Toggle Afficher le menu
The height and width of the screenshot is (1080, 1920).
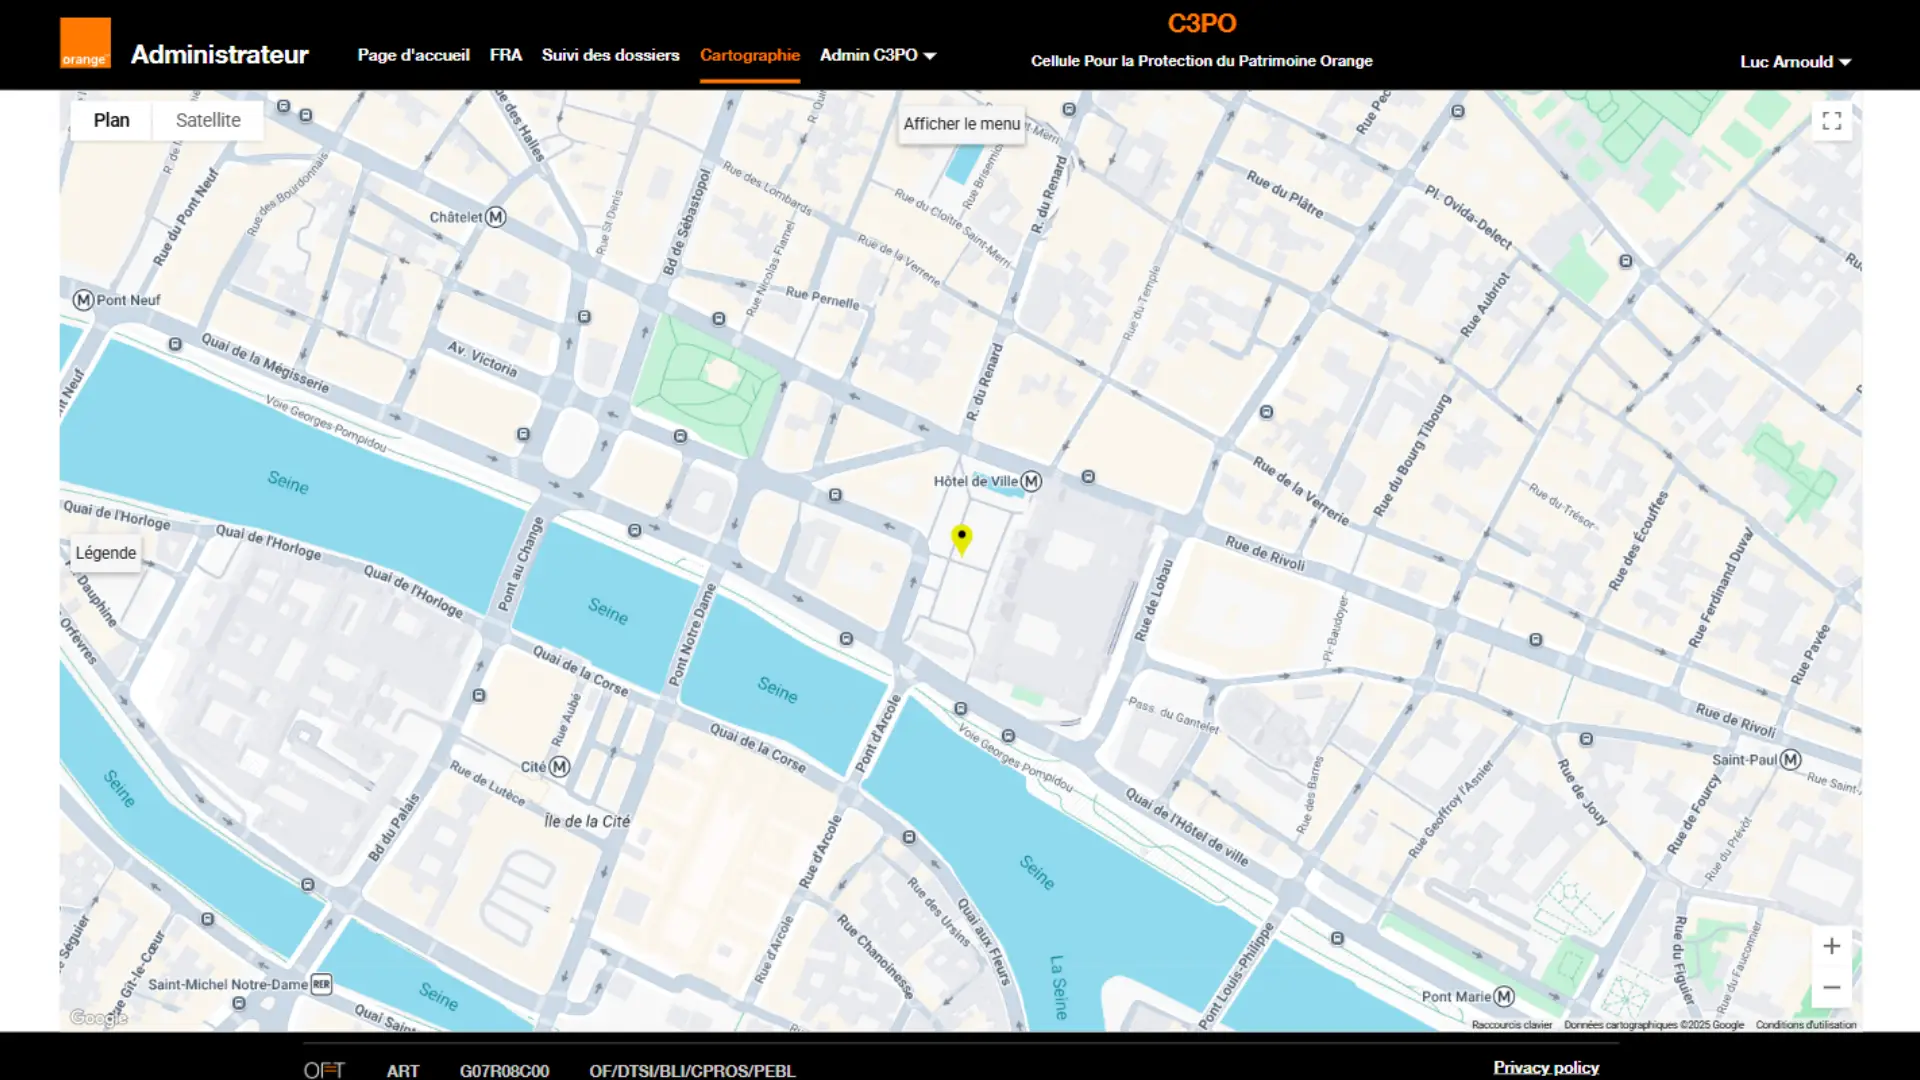click(961, 124)
